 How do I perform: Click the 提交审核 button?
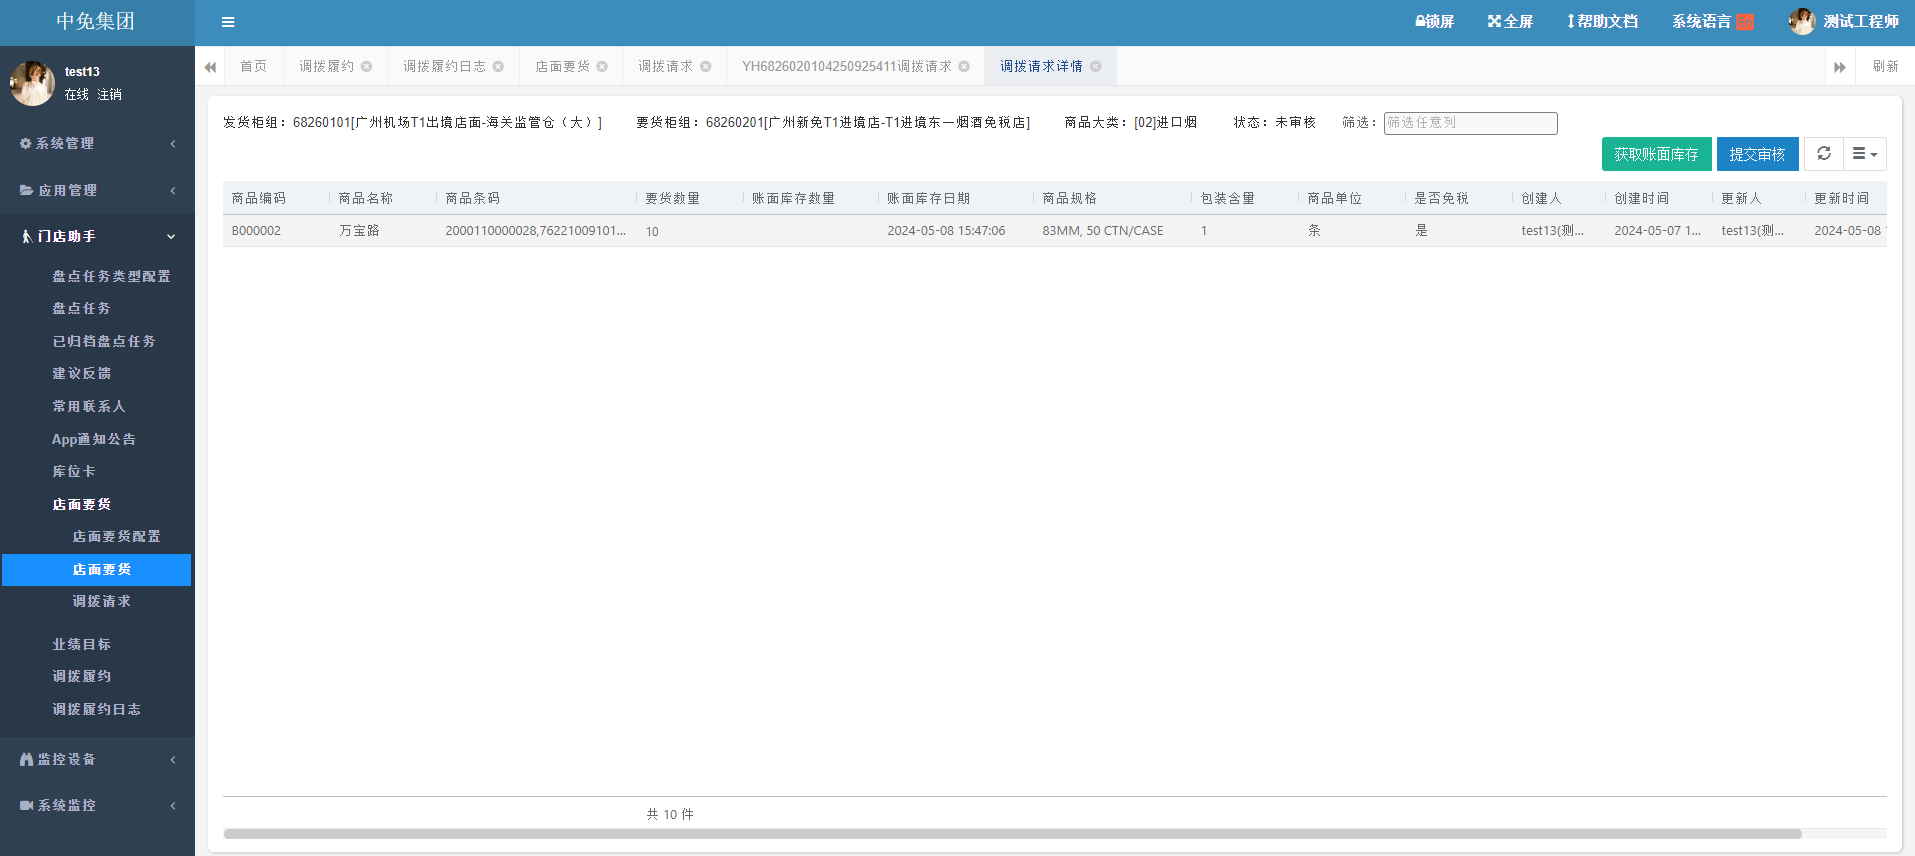point(1757,154)
